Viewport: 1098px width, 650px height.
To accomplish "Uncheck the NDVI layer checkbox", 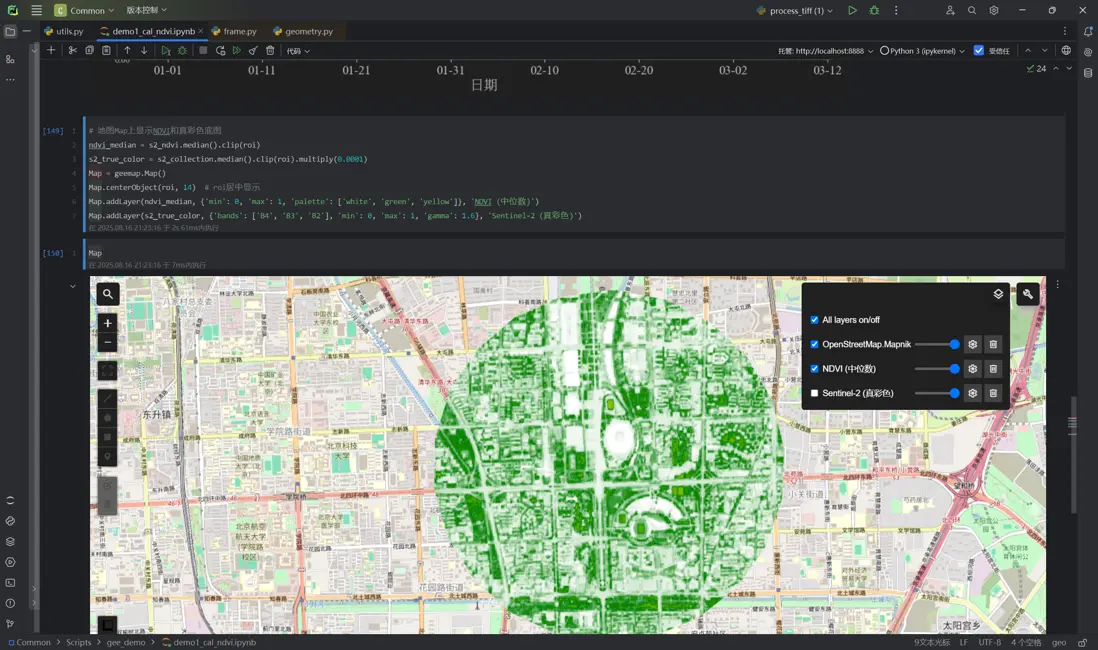I will pyautogui.click(x=814, y=369).
